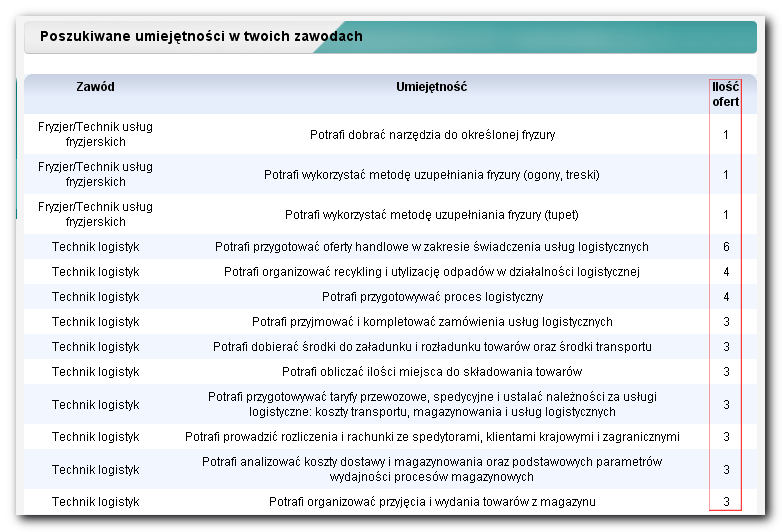Viewport: 782px width, 532px height.
Task: Select skill about analizować koszty dostawy i magazynowania
Action: (432, 469)
